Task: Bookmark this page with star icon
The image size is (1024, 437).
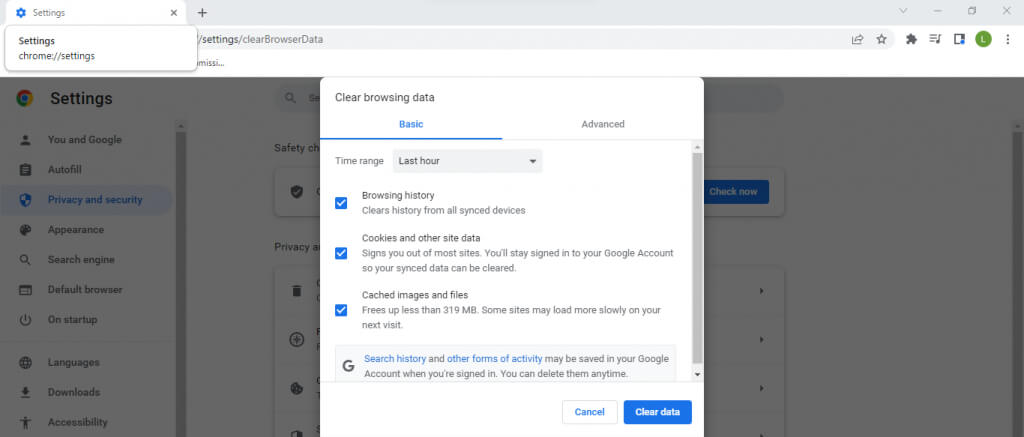Action: [x=881, y=39]
